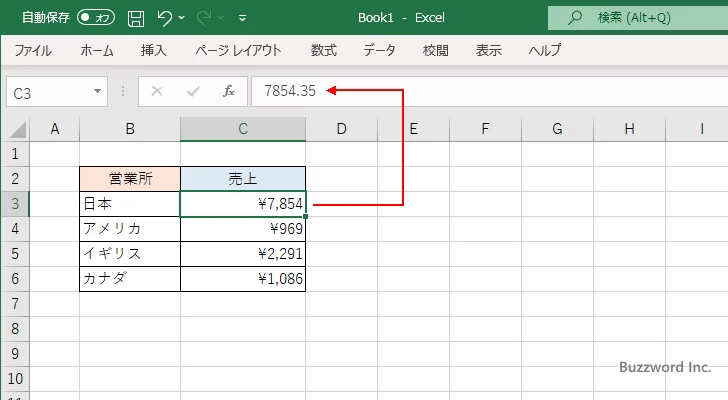The height and width of the screenshot is (400, 728).
Task: Select column B header
Action: [x=130, y=129]
